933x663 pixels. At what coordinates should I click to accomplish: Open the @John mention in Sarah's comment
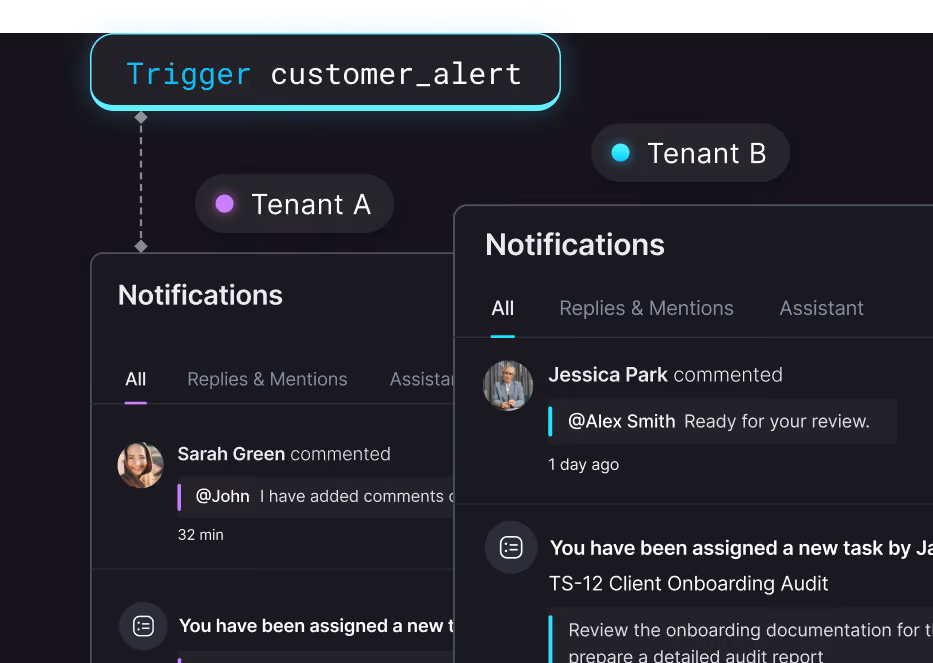[x=223, y=496]
